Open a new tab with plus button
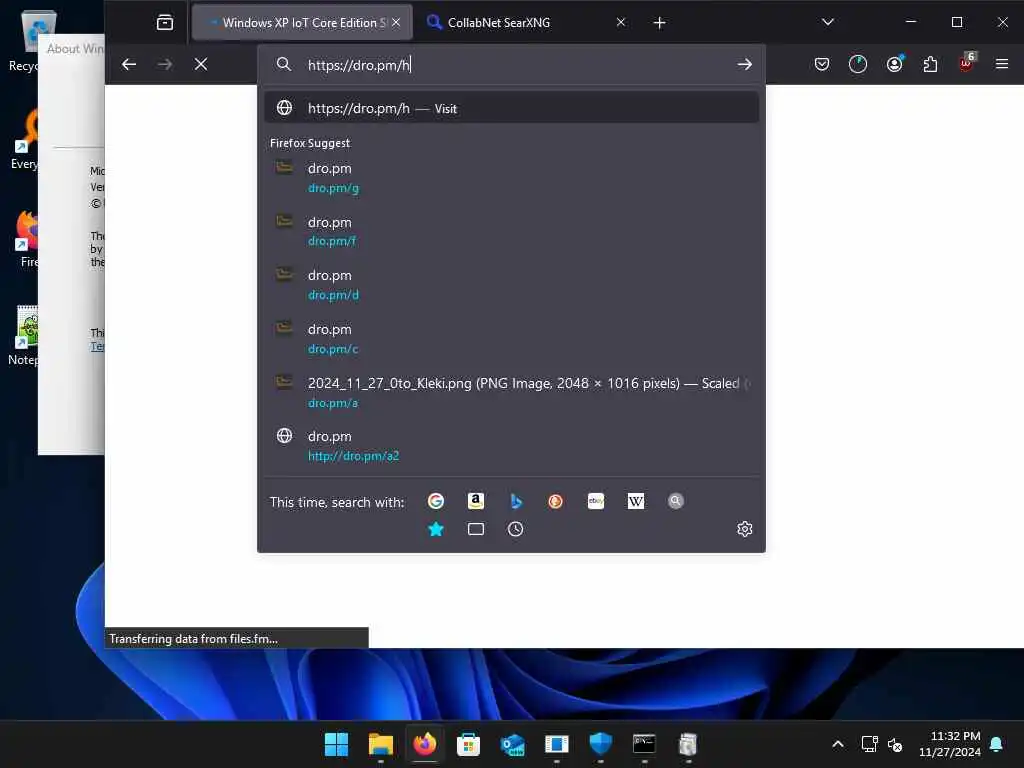The width and height of the screenshot is (1024, 768). (x=660, y=23)
